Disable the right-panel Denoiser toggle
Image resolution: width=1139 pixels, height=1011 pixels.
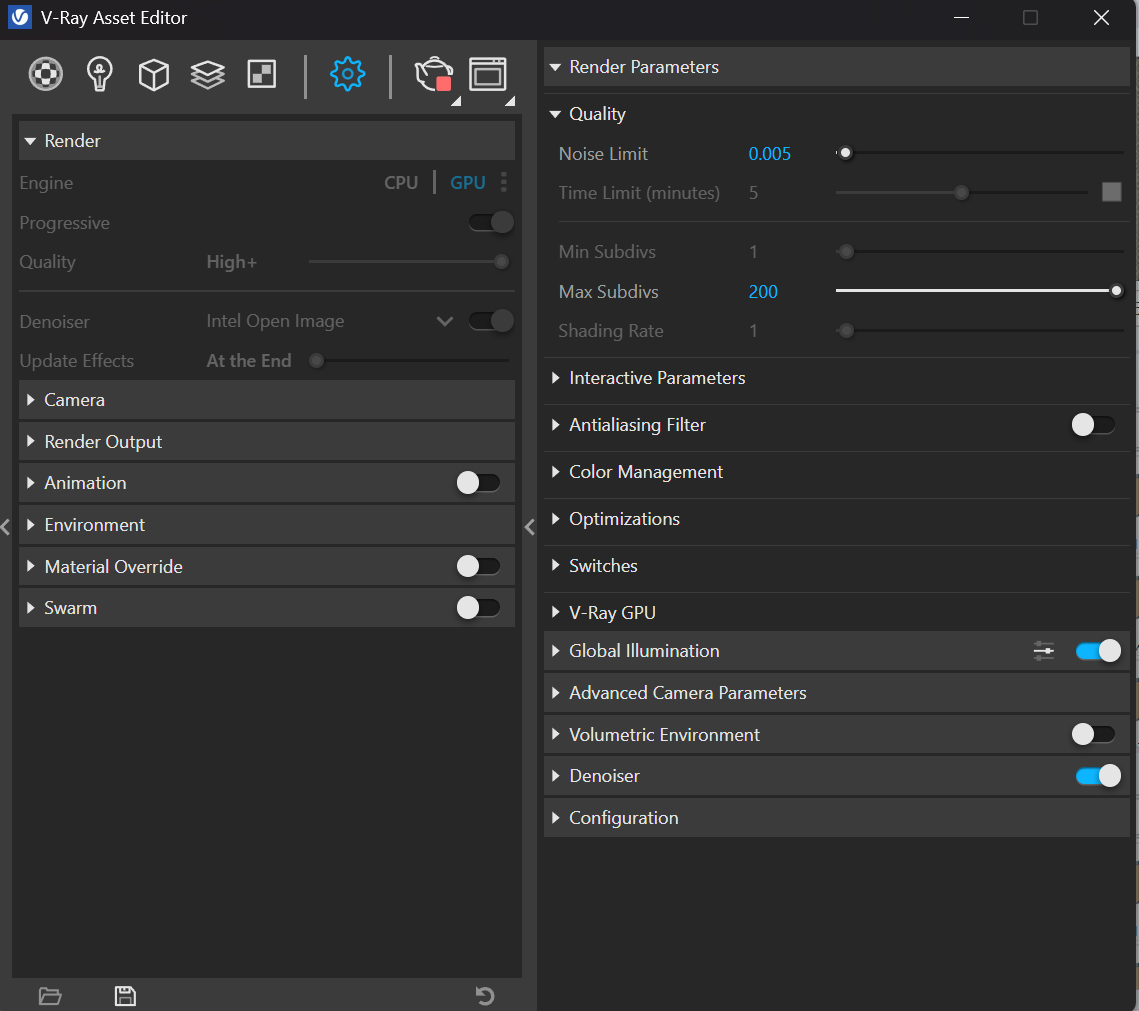(1098, 776)
